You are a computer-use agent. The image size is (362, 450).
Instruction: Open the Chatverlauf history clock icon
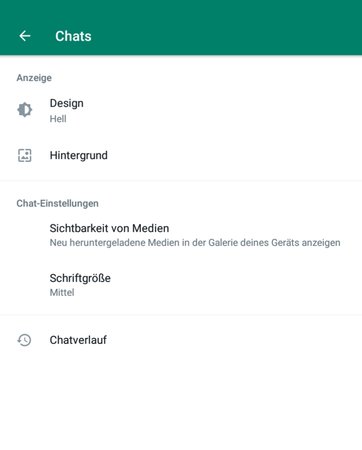pyautogui.click(x=24, y=340)
